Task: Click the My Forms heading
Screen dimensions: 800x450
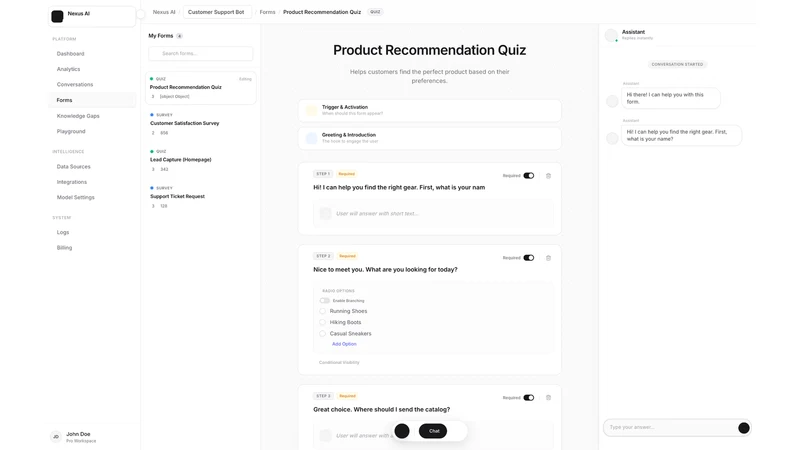Action: [161, 36]
